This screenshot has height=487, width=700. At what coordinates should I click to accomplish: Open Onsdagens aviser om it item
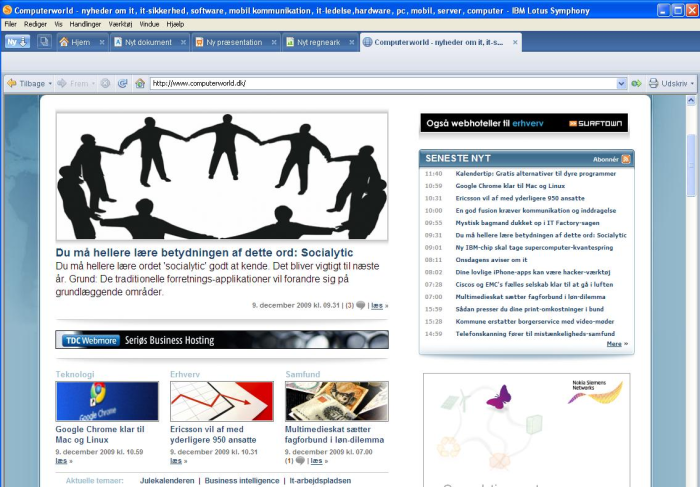[x=491, y=260]
